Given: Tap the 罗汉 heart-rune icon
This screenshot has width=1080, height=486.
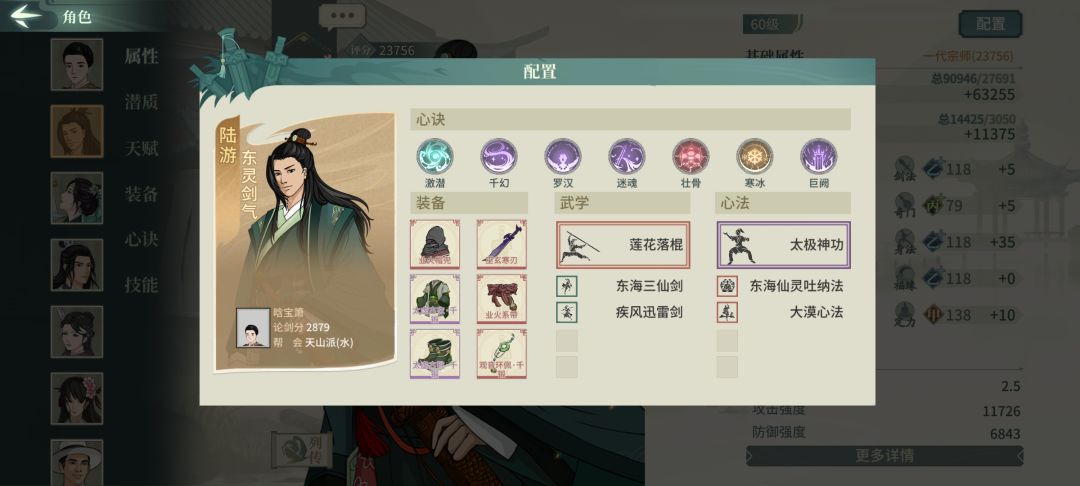Looking at the screenshot, I should [x=563, y=156].
